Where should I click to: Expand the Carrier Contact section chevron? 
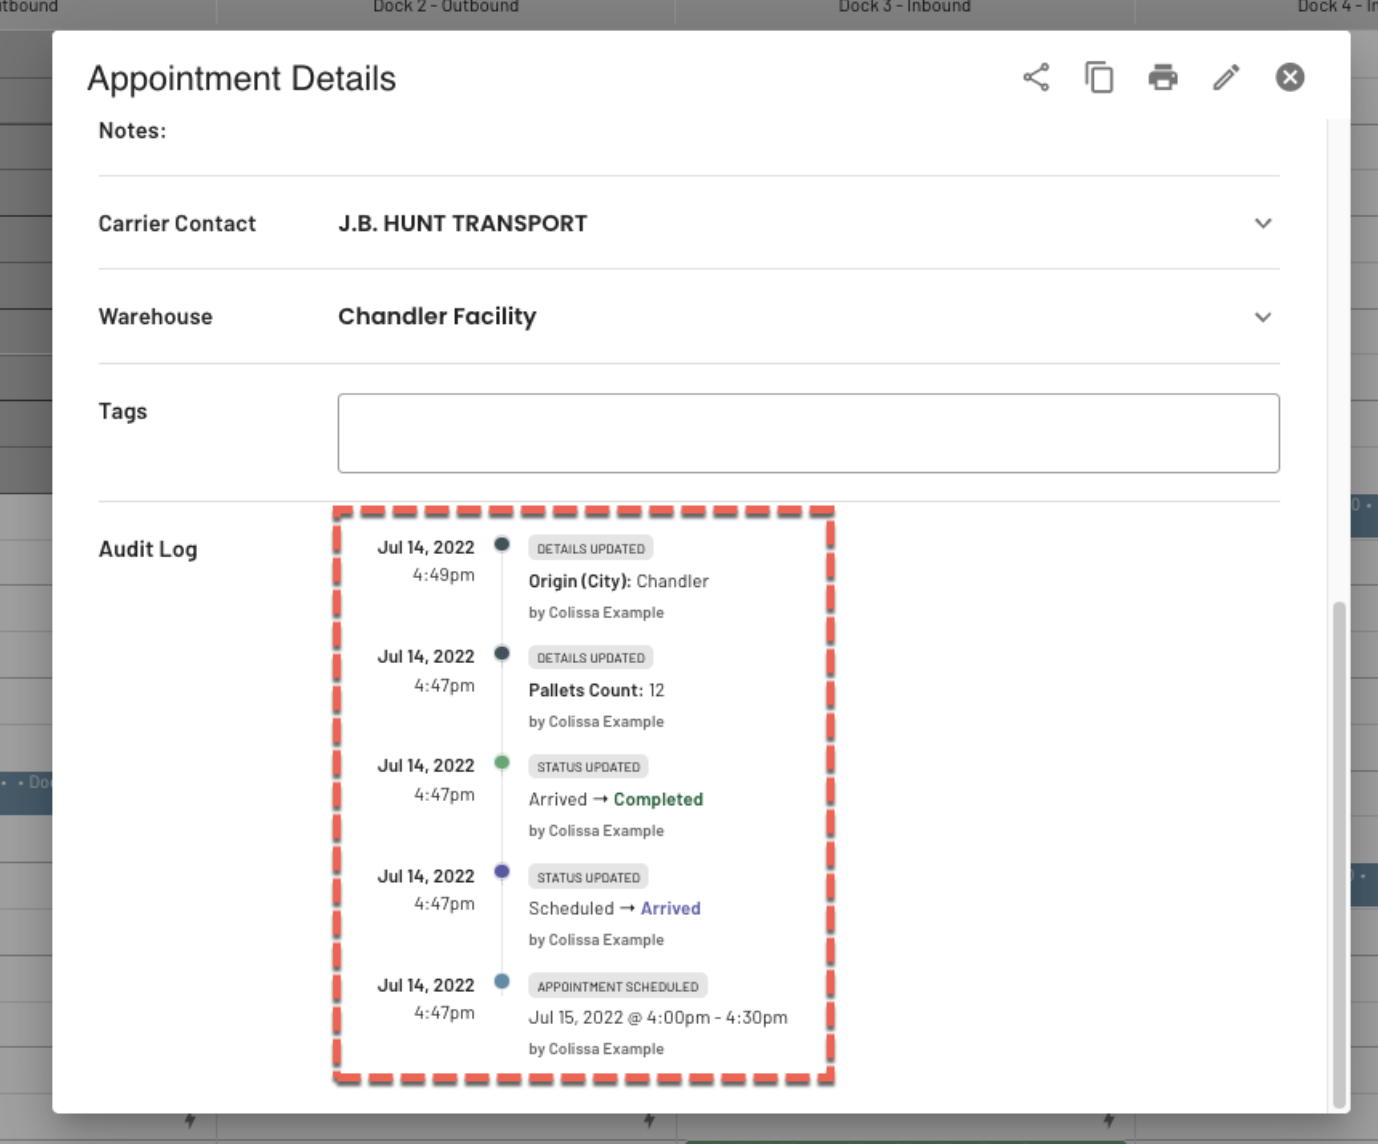tap(1263, 223)
